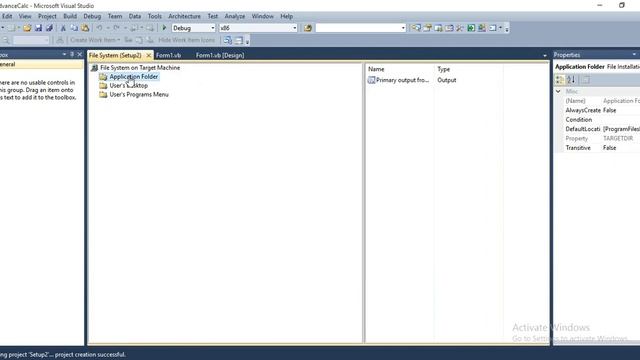This screenshot has height=360, width=640.
Task: Select the User's Programs Menu folder node
Action: (139, 95)
